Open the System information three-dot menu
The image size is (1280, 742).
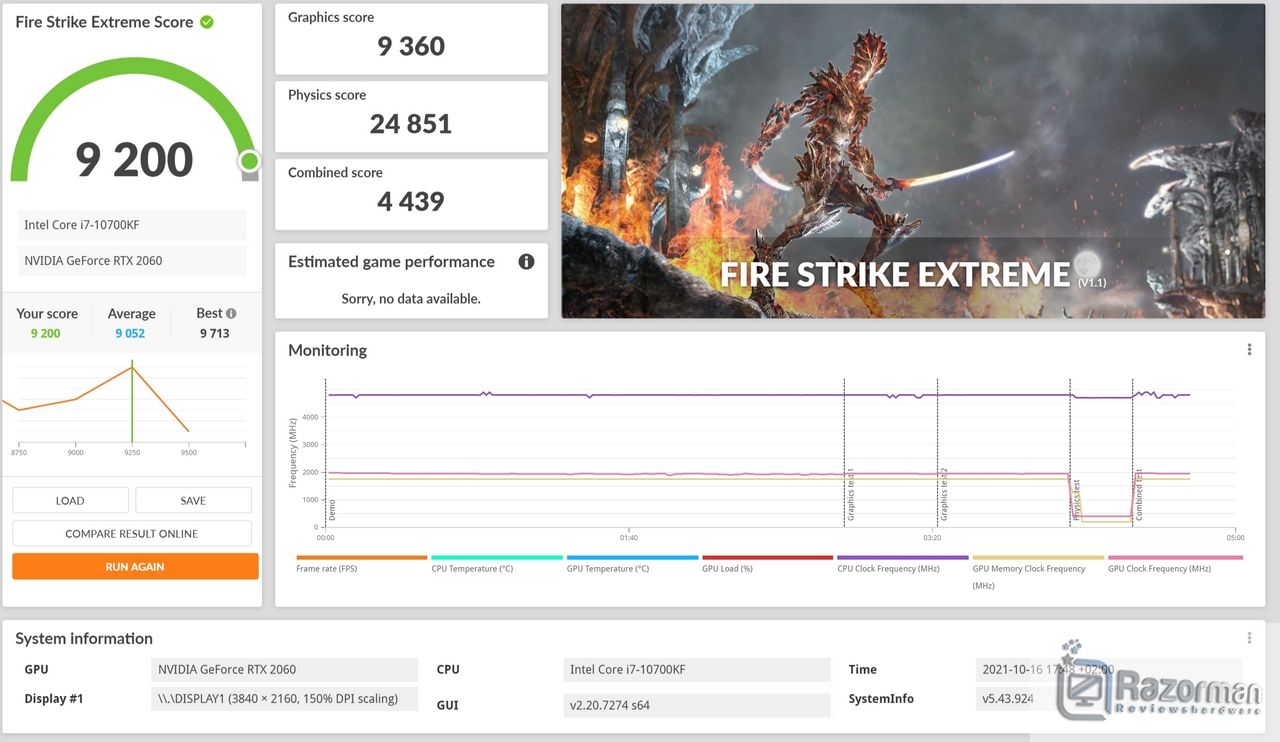(1249, 638)
